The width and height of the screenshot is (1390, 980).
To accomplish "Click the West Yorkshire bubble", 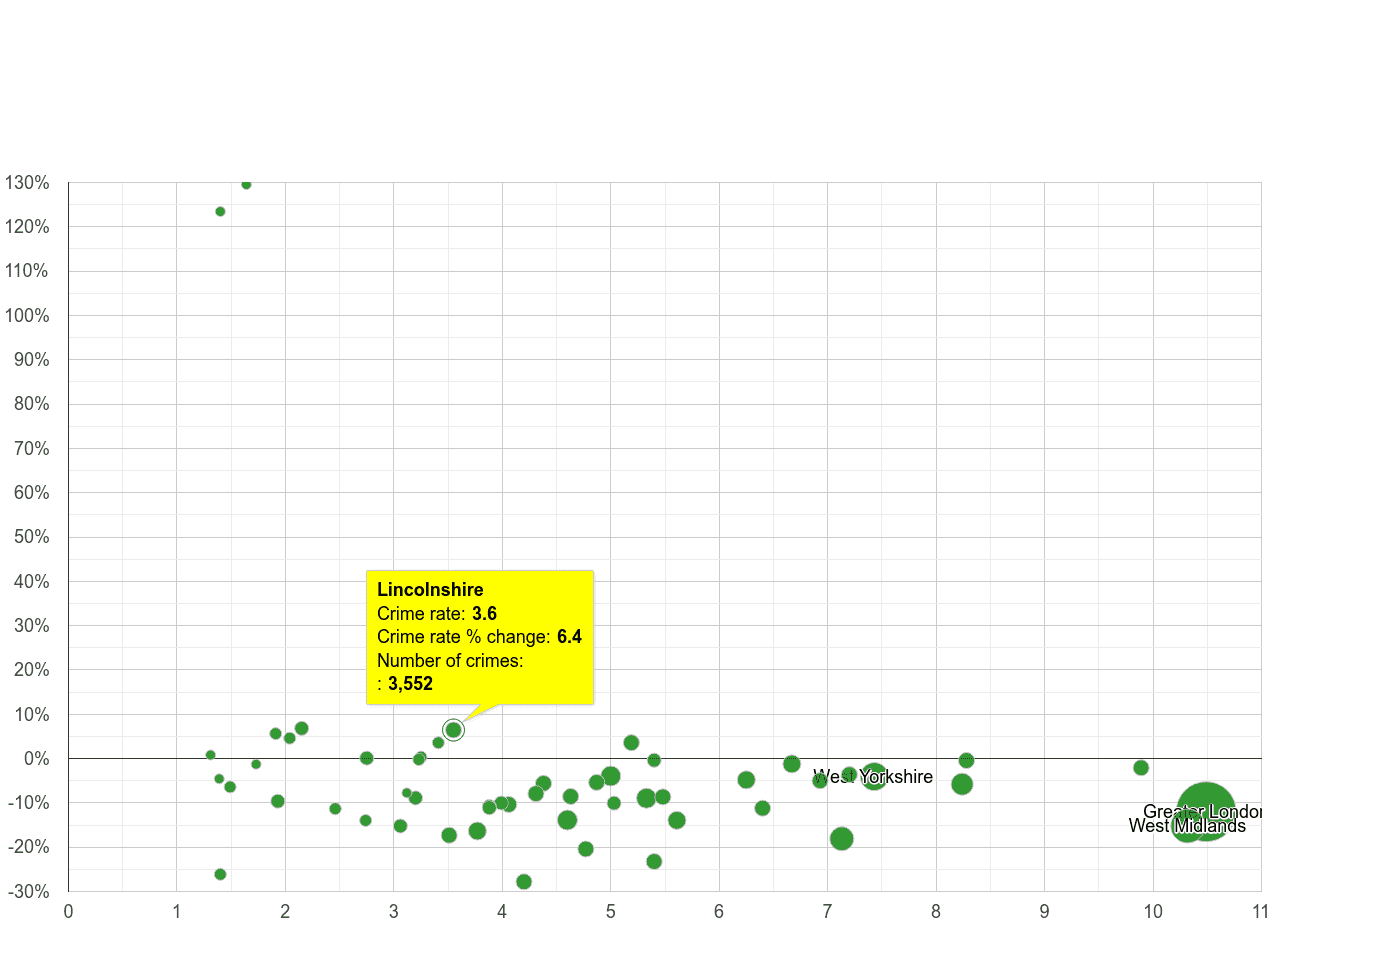I will [874, 776].
